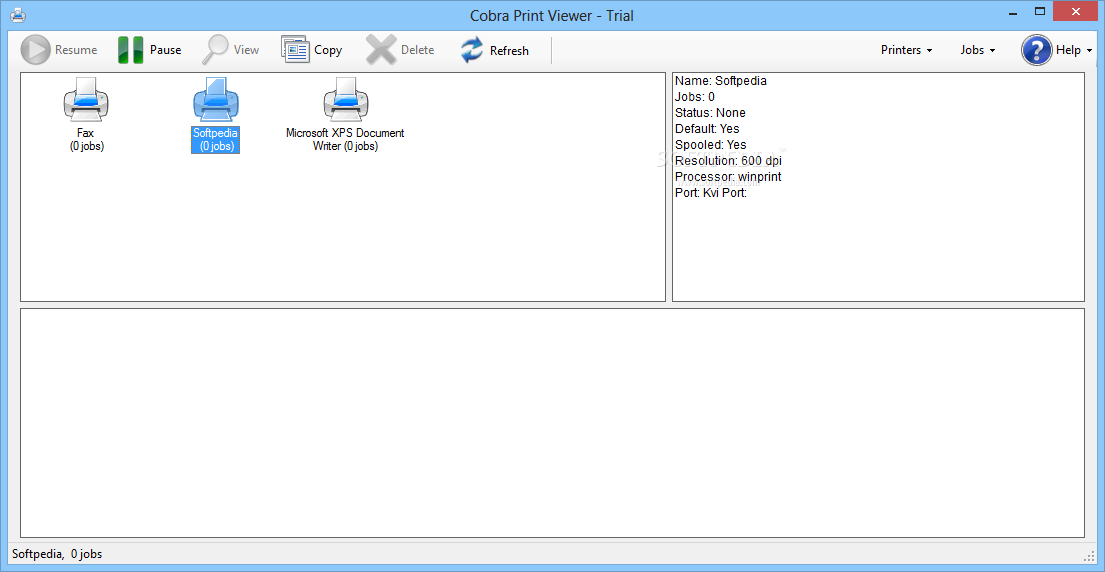The width and height of the screenshot is (1105, 572).
Task: Click the window resize grip
Action: pyautogui.click(x=1089, y=555)
